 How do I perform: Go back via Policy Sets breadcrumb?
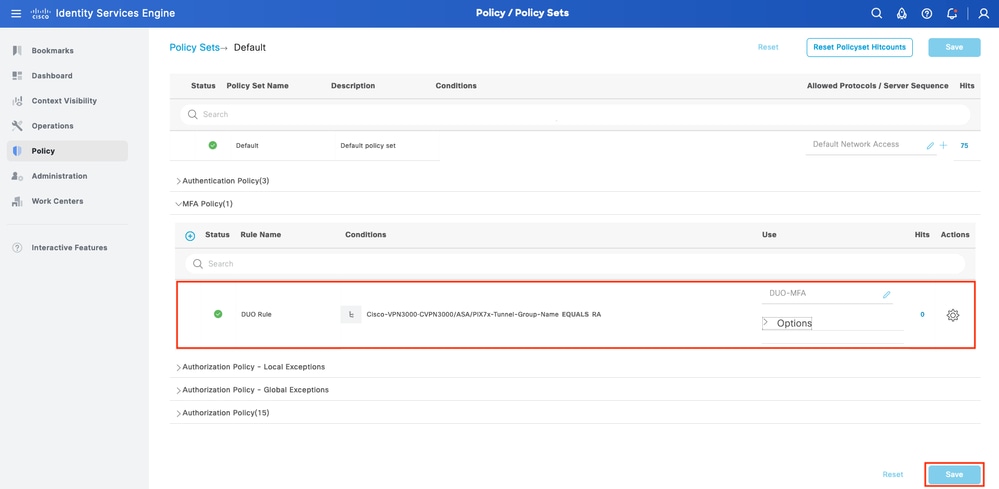[x=194, y=48]
